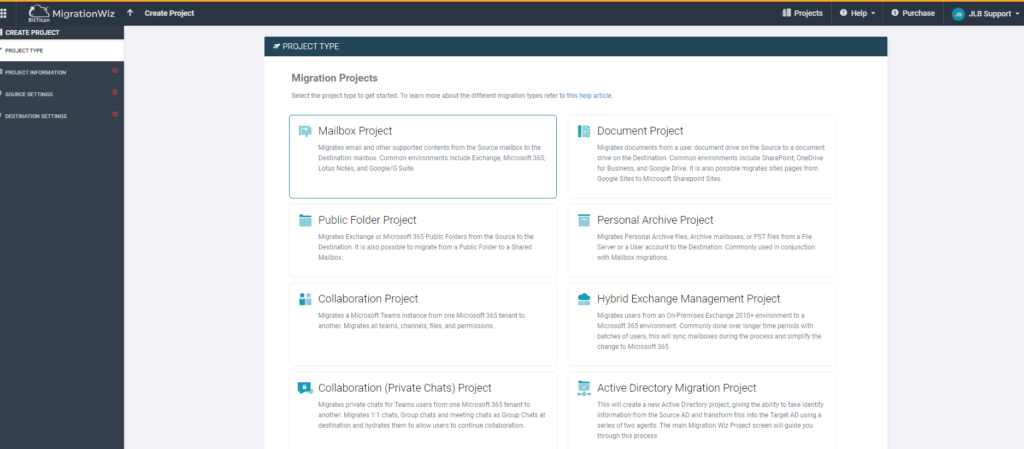The width and height of the screenshot is (1024, 449).
Task: Go to Projects in top navigation
Action: pos(802,13)
